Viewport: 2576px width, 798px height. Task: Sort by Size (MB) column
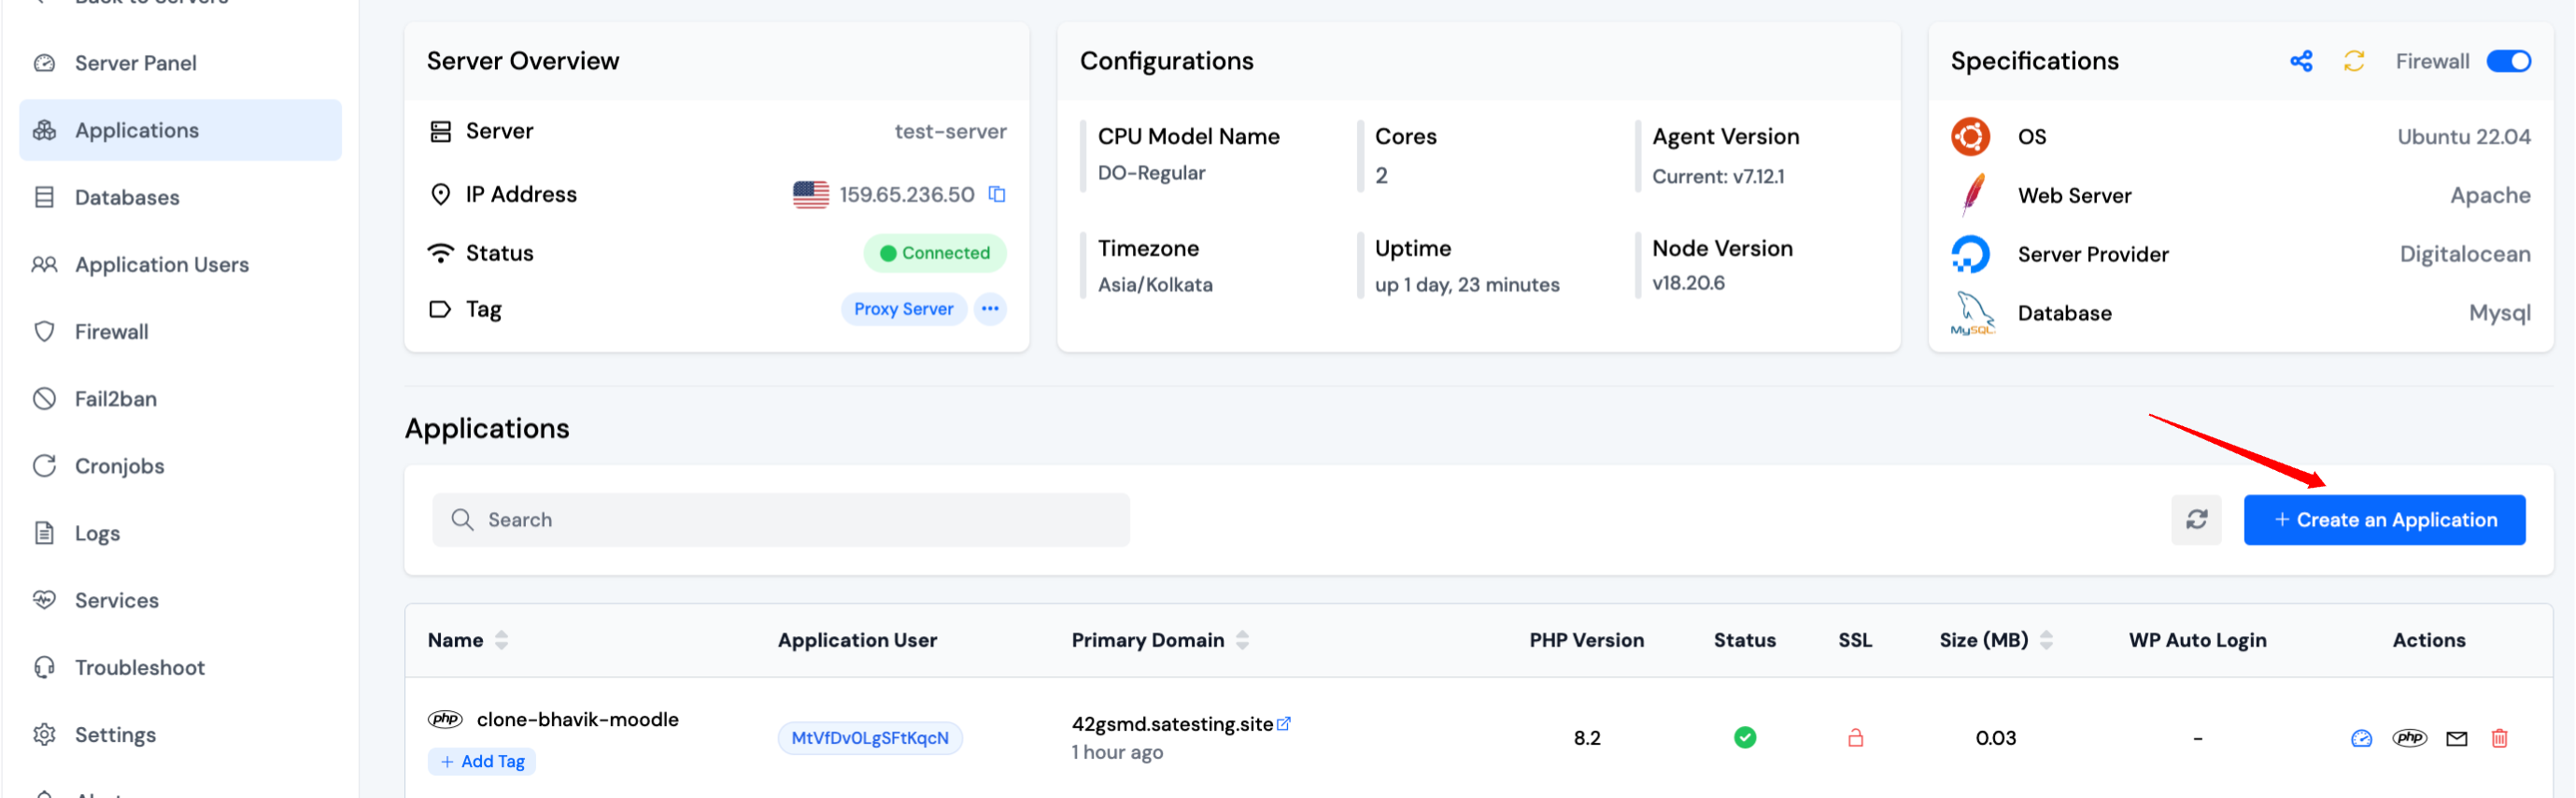click(2046, 640)
